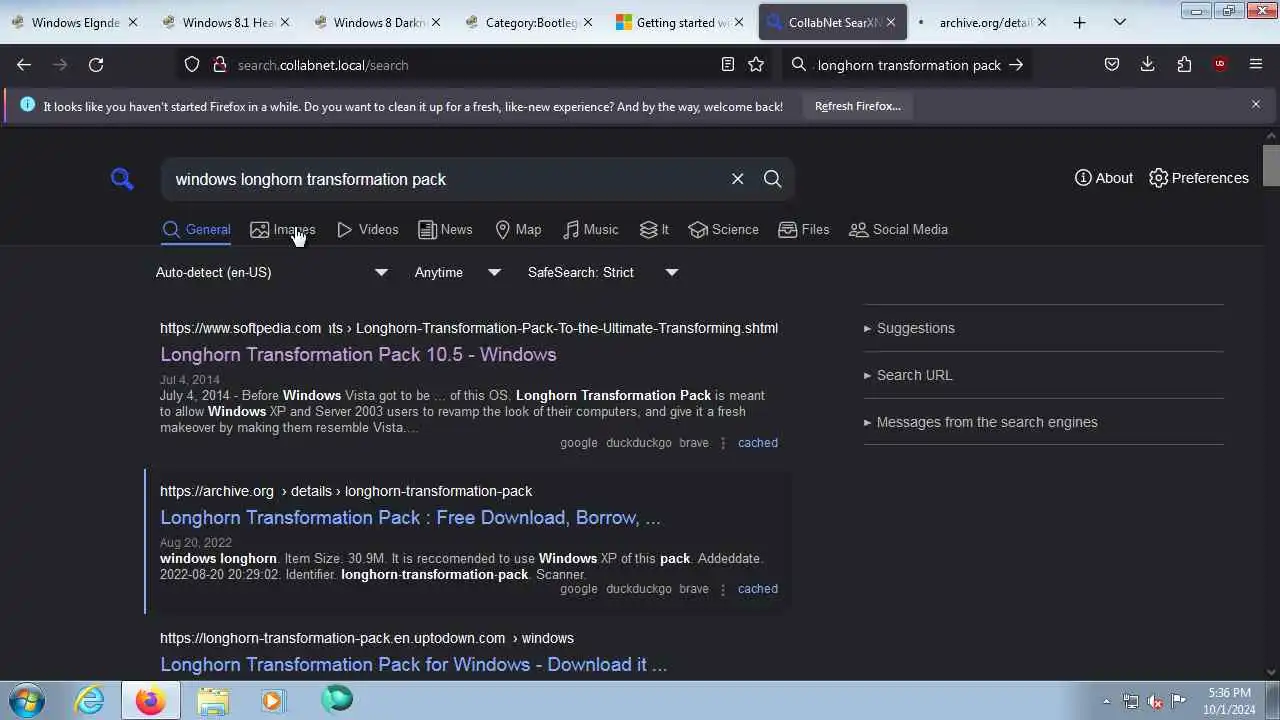The image size is (1280, 720).
Task: Click page vertical scrollbar thumb
Action: [1271, 165]
